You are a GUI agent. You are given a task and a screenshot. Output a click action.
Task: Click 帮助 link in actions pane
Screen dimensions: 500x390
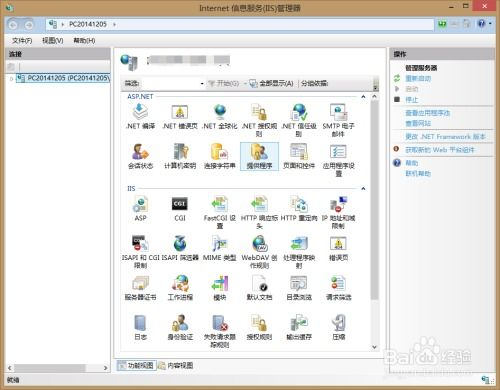point(411,163)
